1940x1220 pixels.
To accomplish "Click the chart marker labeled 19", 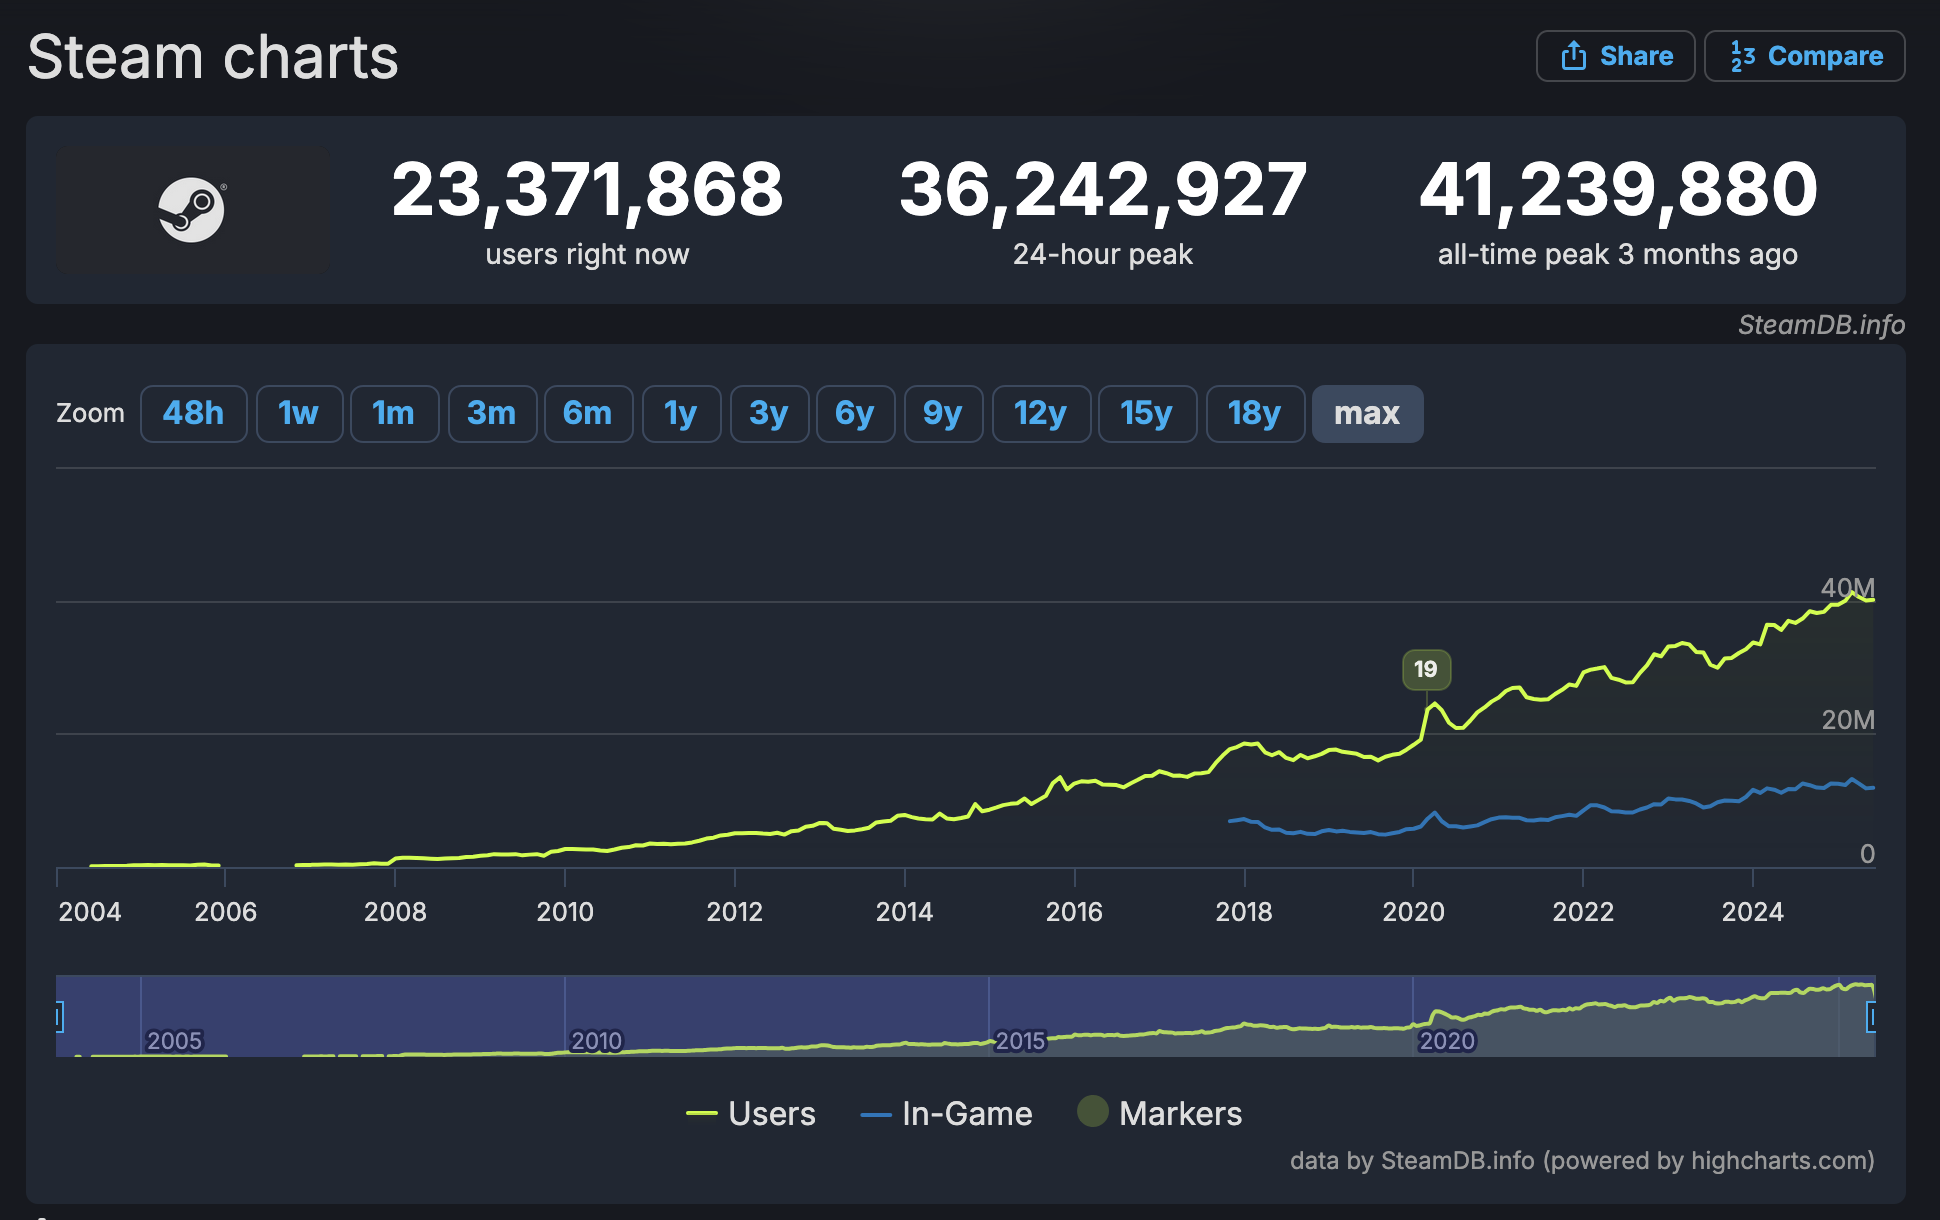I will (x=1426, y=669).
